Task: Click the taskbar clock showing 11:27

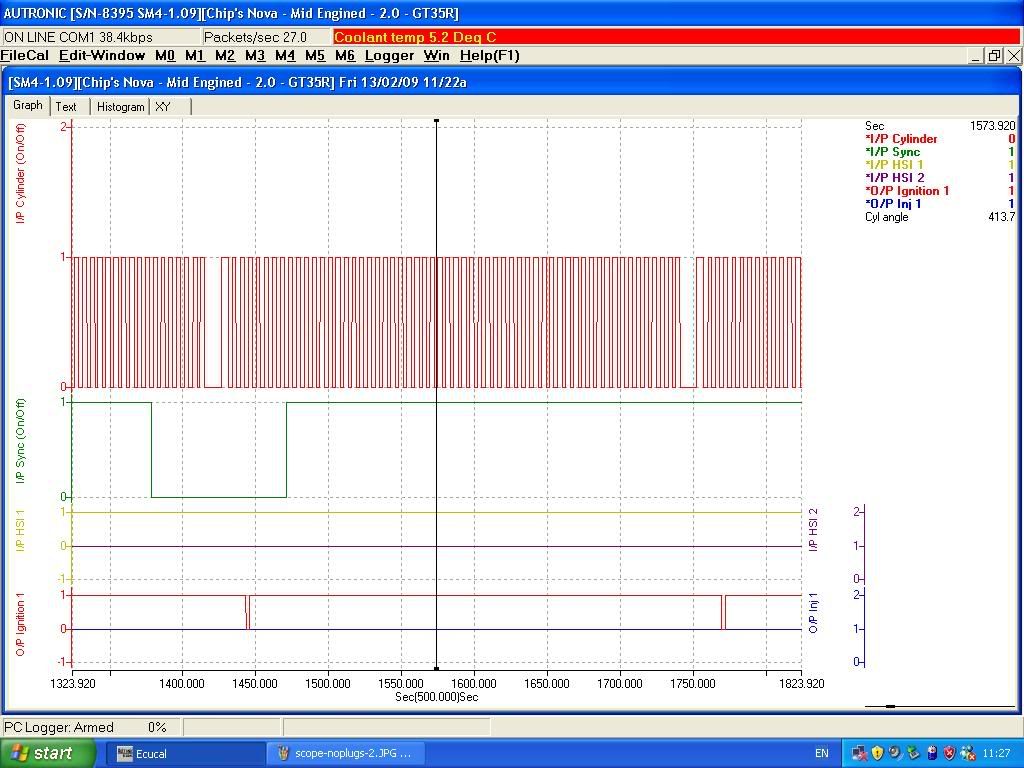Action: (x=995, y=754)
